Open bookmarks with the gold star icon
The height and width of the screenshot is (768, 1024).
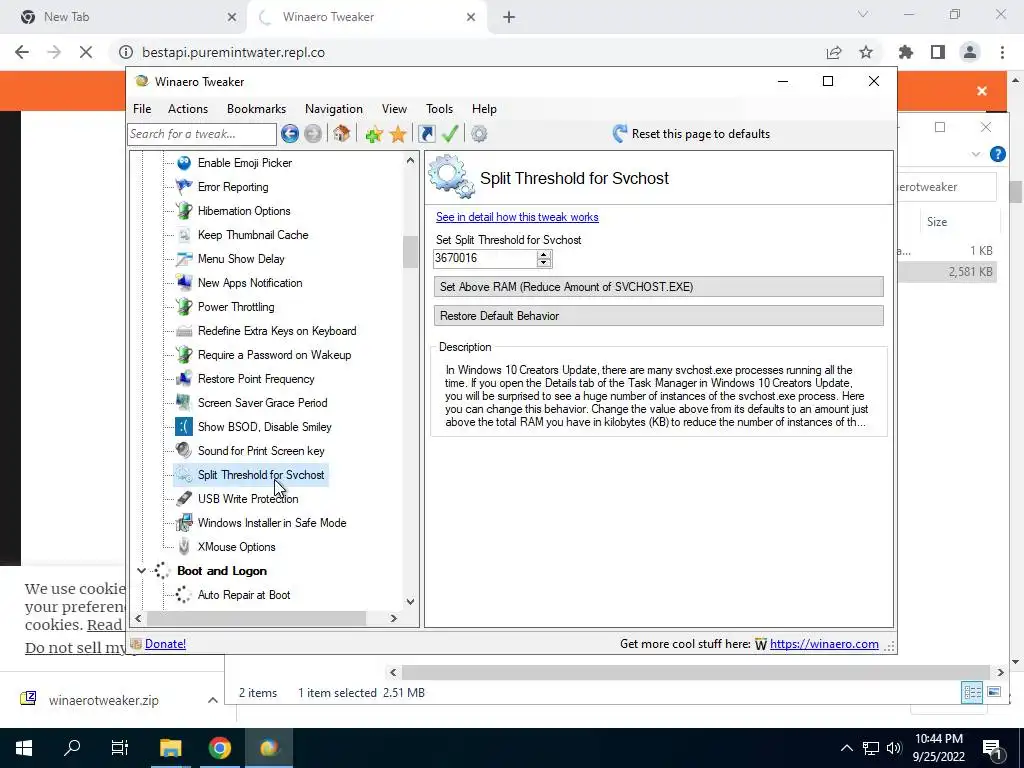[398, 135]
